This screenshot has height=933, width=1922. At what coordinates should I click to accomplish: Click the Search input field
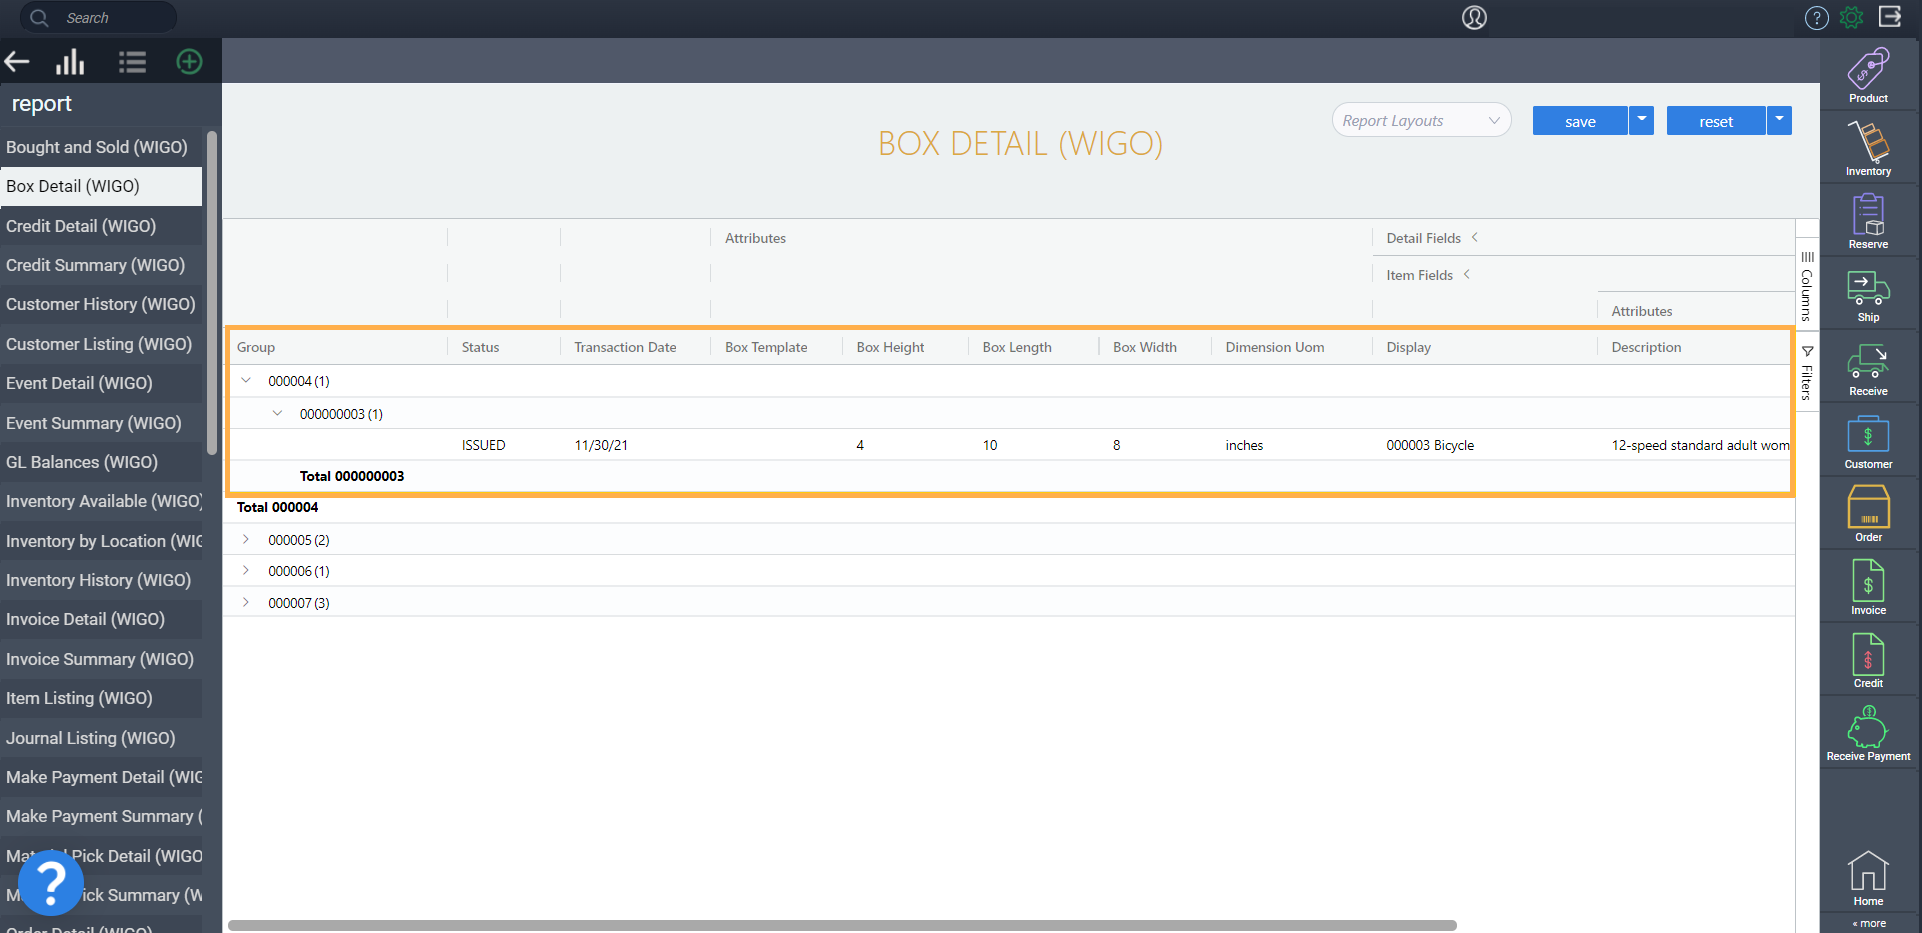98,17
